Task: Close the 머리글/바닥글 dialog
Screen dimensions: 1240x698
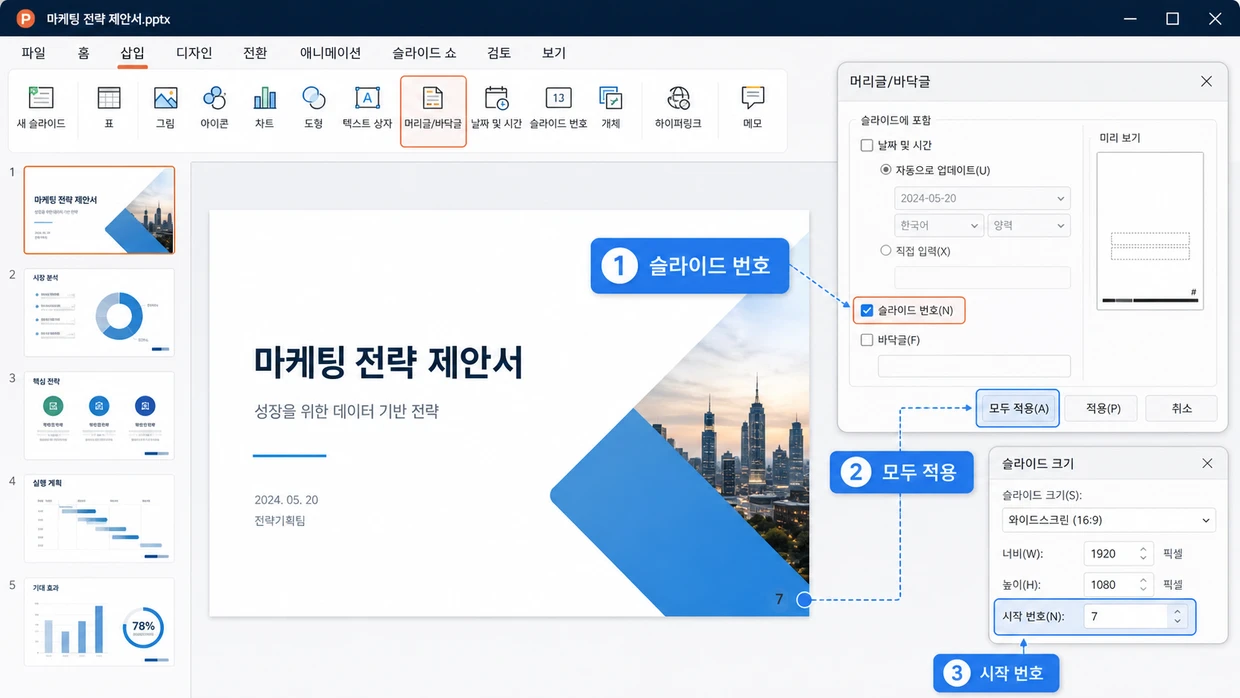Action: coord(1206,81)
